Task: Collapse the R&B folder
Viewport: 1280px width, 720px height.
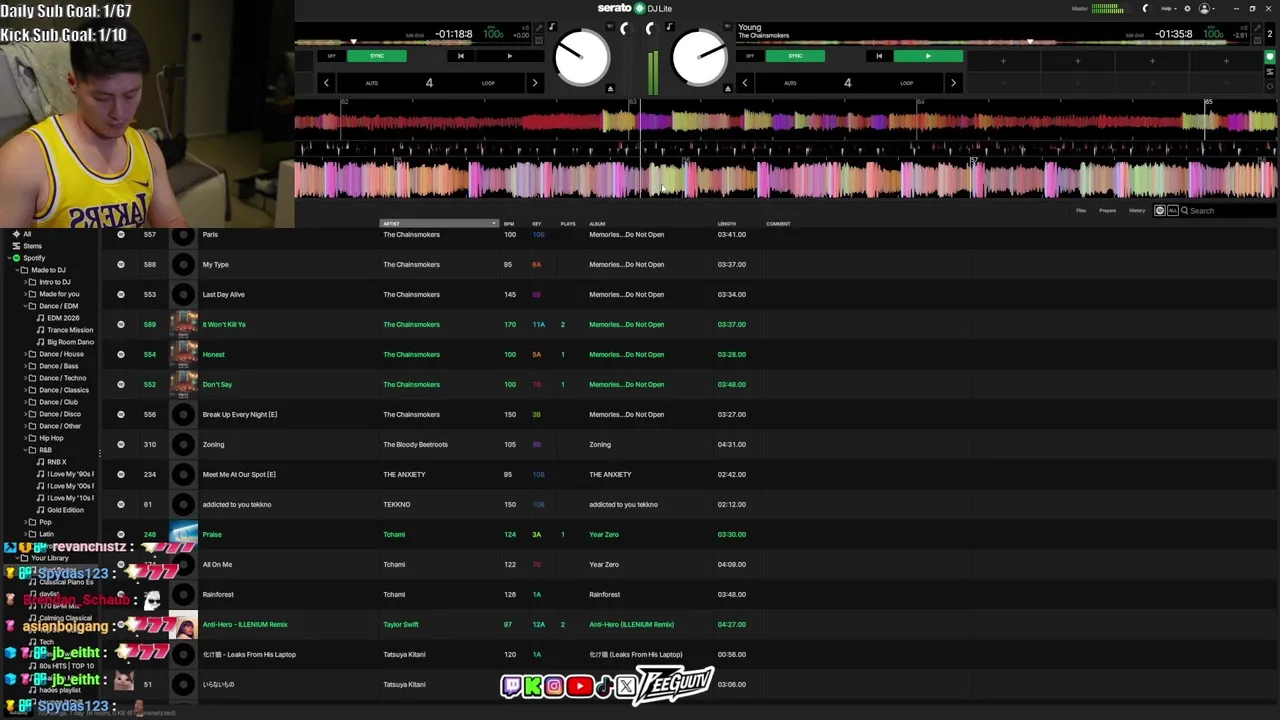Action: [x=23, y=450]
